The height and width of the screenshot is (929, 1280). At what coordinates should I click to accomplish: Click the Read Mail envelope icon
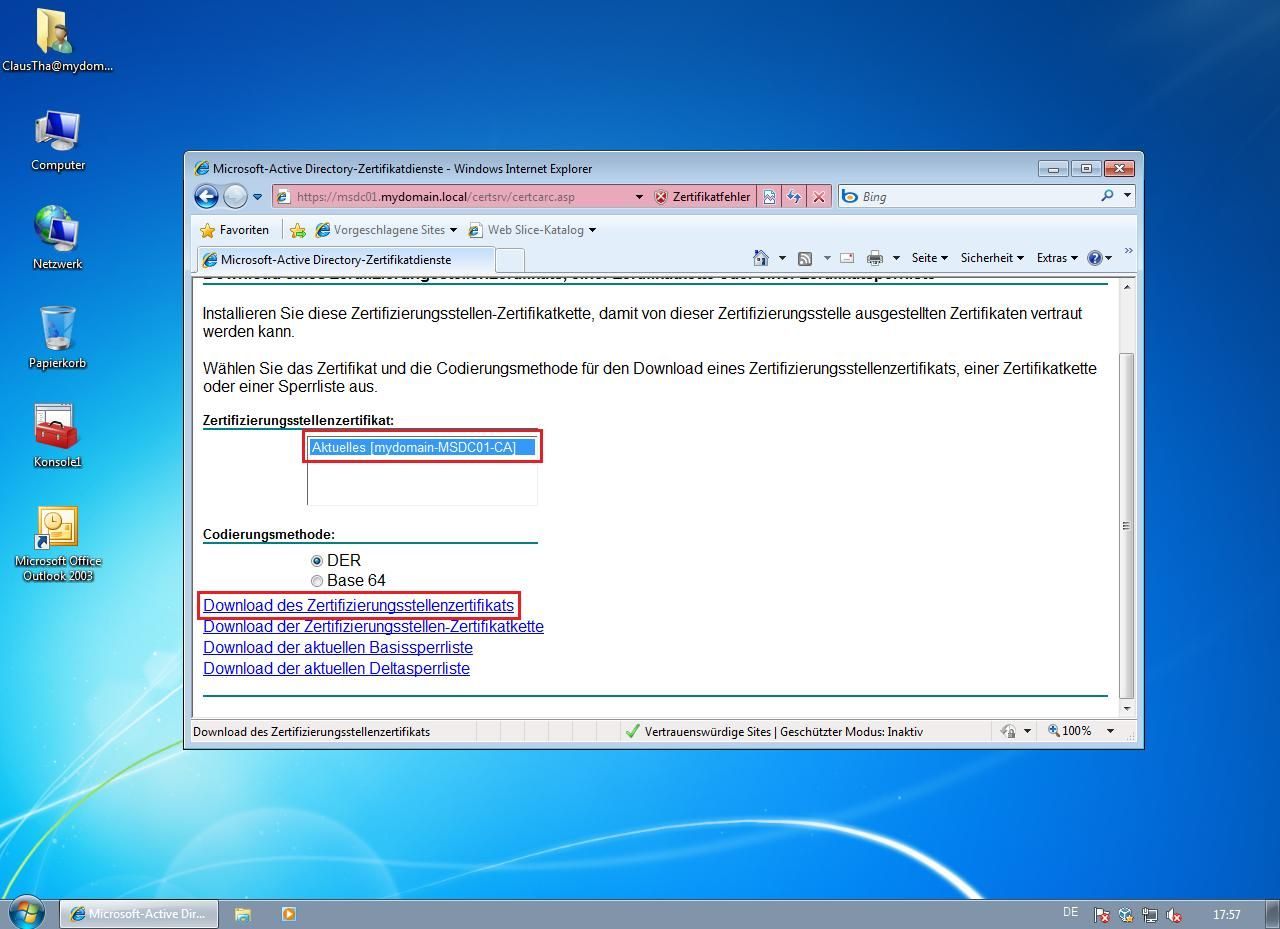click(847, 258)
